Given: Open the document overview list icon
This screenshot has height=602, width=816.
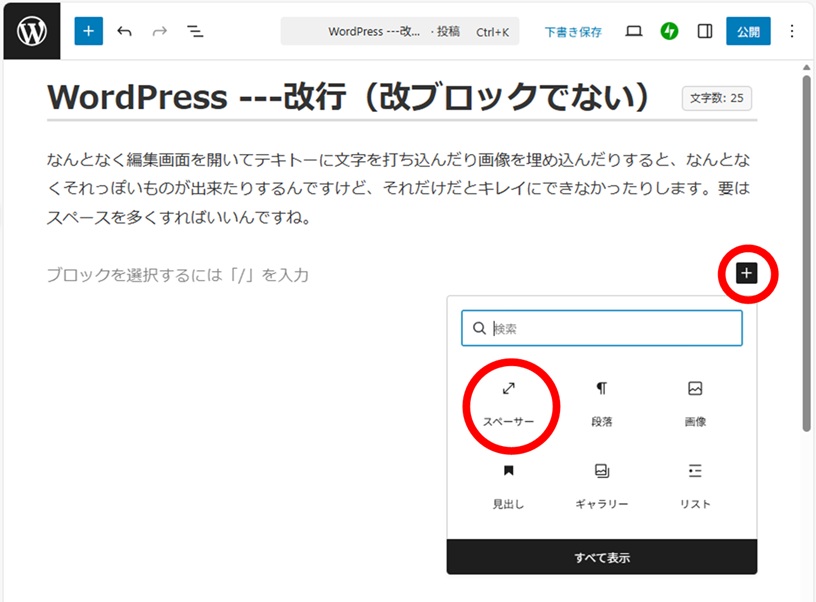Looking at the screenshot, I should click(195, 31).
